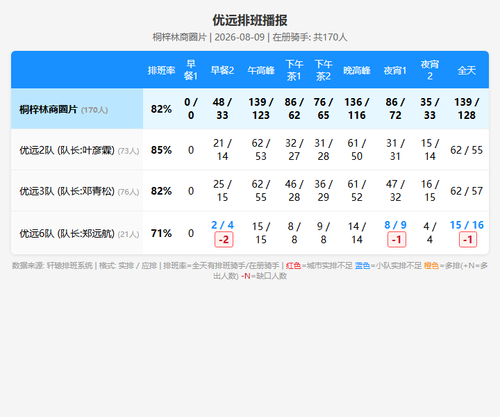Click 优远3队's 61 / 52 晚高峰 cell

click(x=357, y=191)
